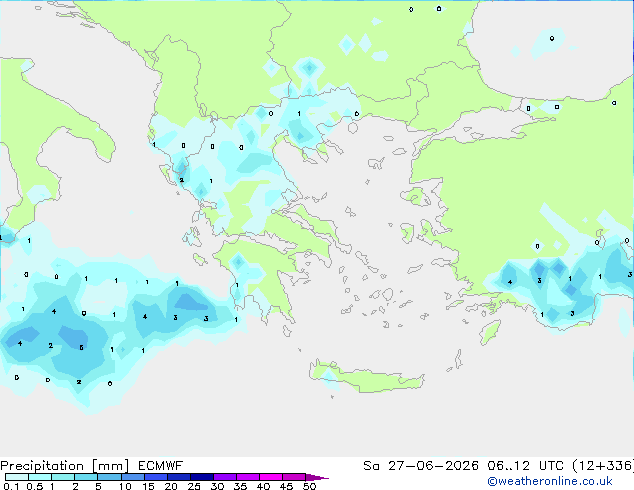Click the 'Sa 27-06-2026' date text
The width and height of the screenshot is (634, 490).
[421, 466]
